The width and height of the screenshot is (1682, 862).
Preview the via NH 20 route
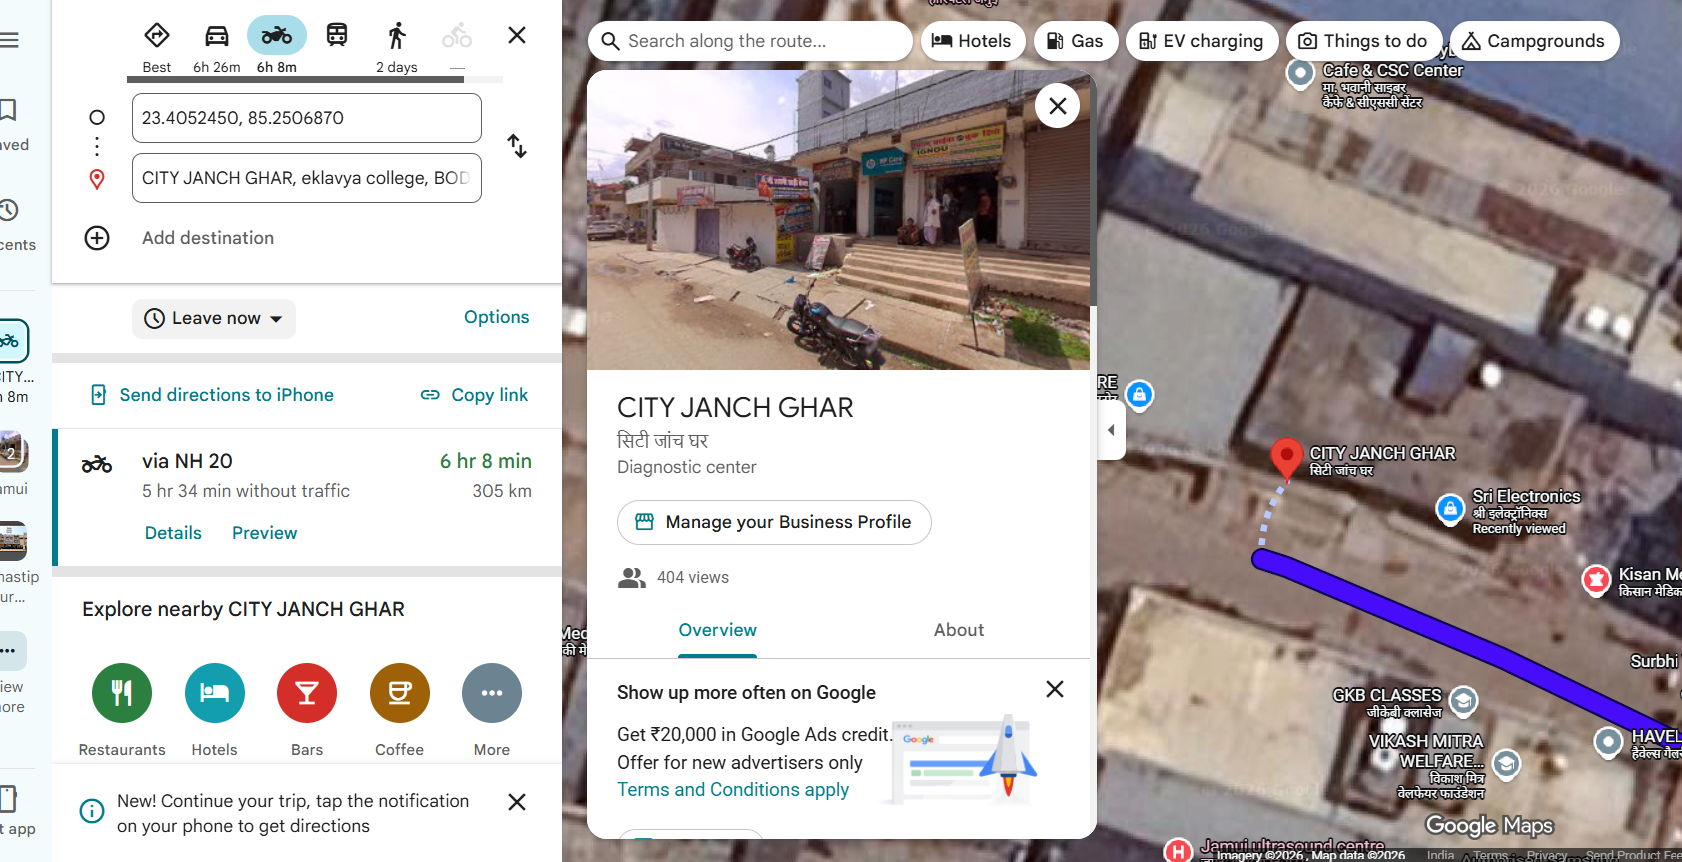[265, 533]
